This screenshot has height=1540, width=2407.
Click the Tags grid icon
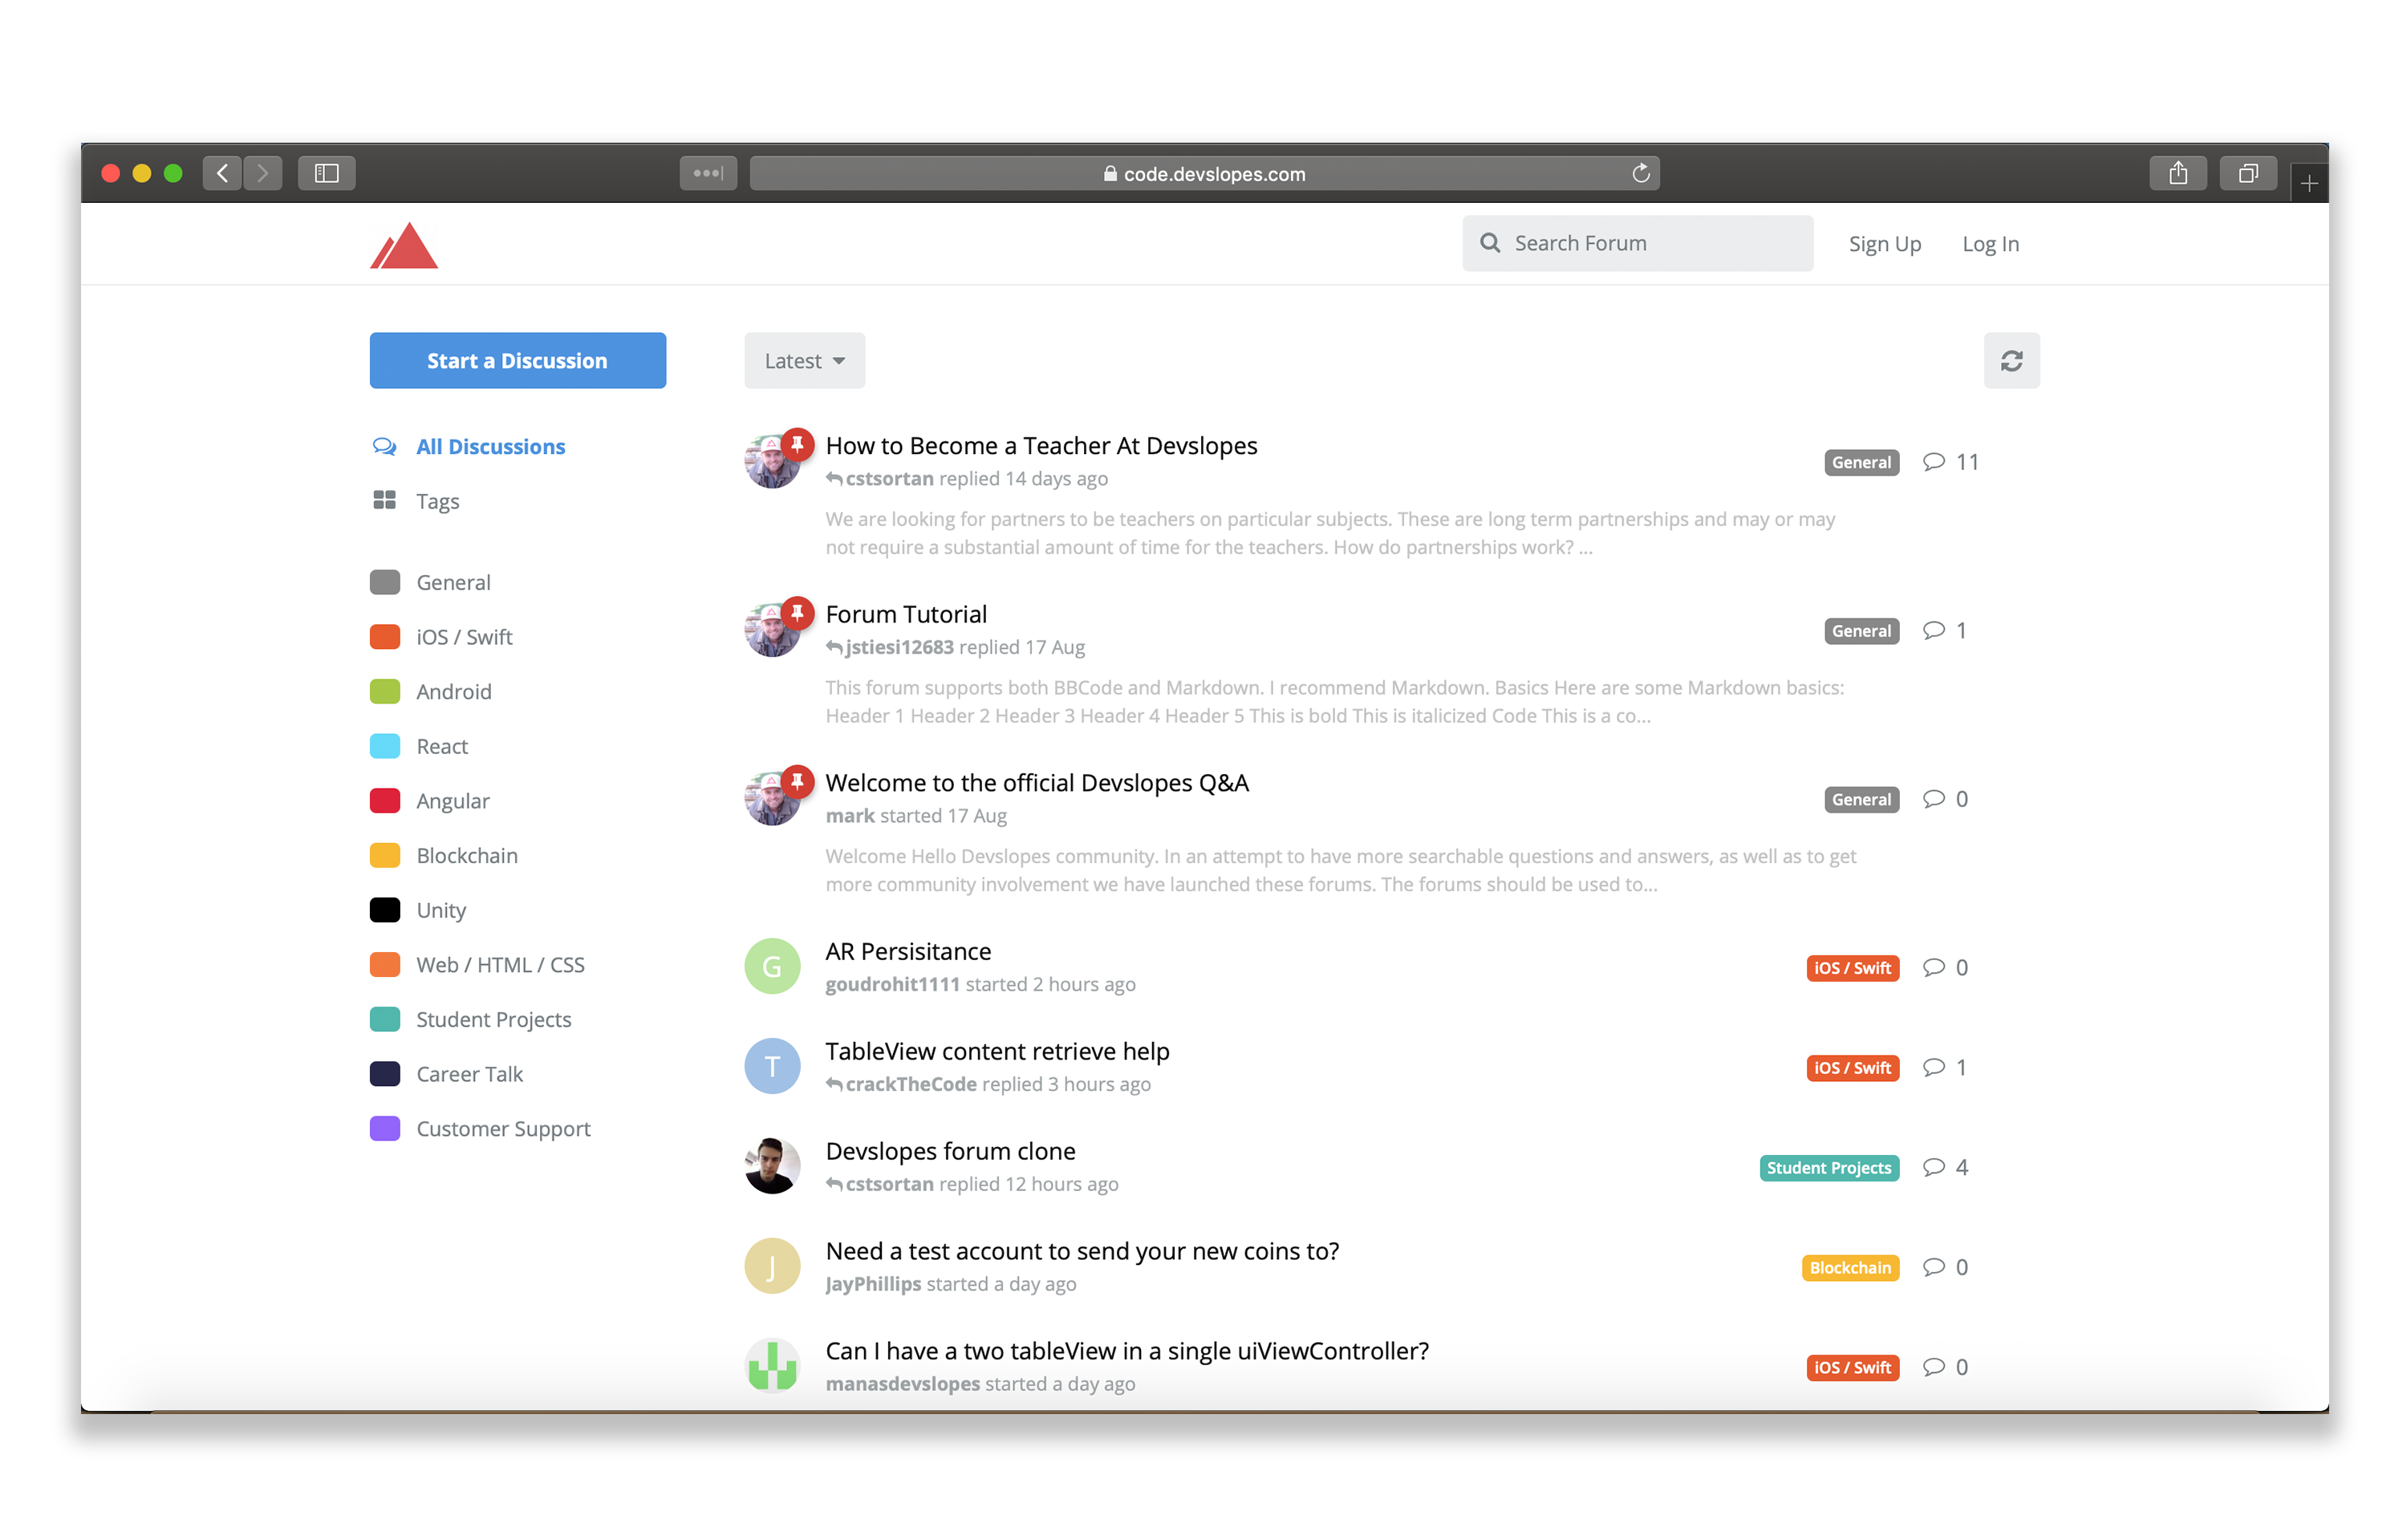coord(384,500)
